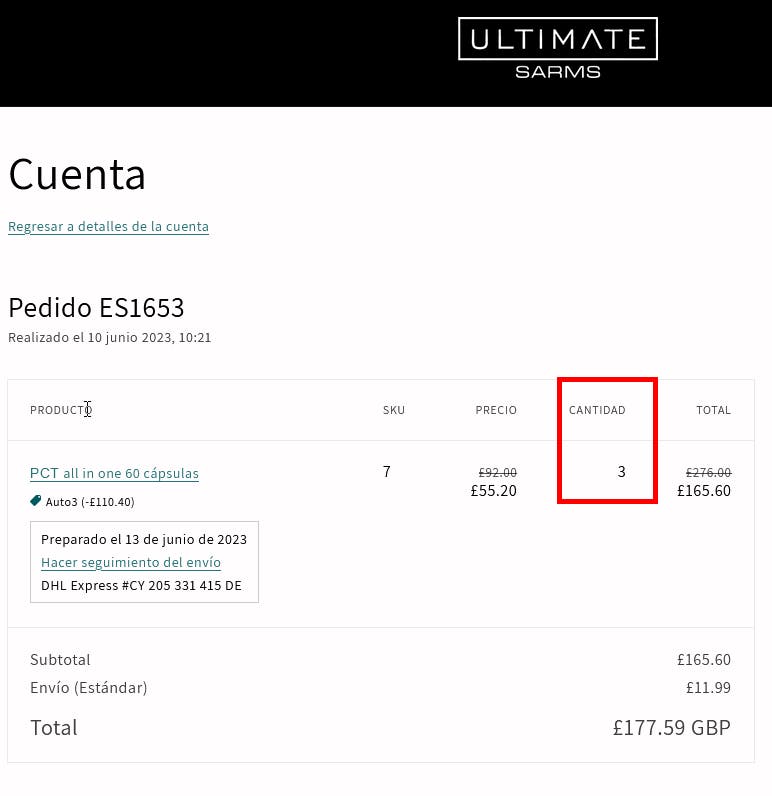The height and width of the screenshot is (796, 772).
Task: Open the PCT all in one 60 cápsulas product
Action: (x=114, y=474)
